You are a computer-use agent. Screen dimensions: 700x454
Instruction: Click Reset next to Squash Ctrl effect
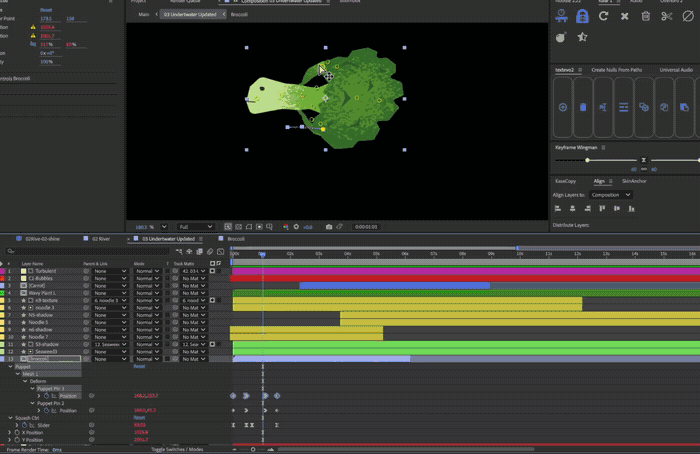pyautogui.click(x=139, y=418)
